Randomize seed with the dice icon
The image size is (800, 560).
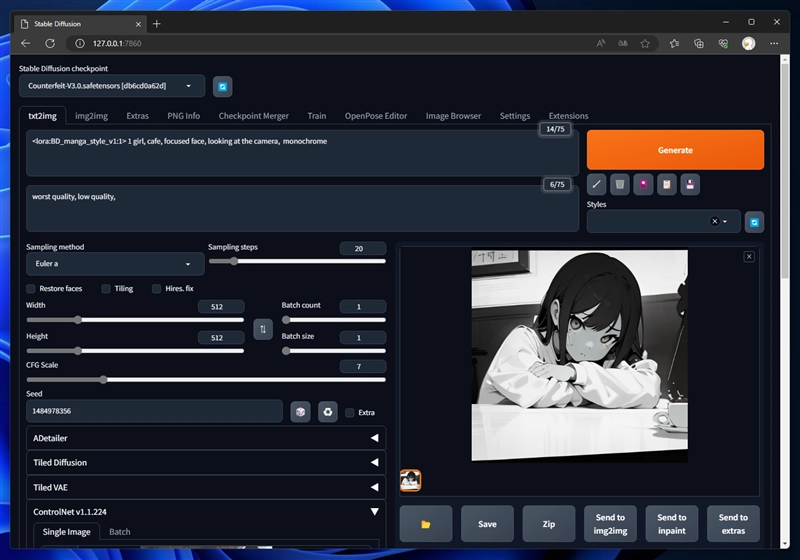301,412
